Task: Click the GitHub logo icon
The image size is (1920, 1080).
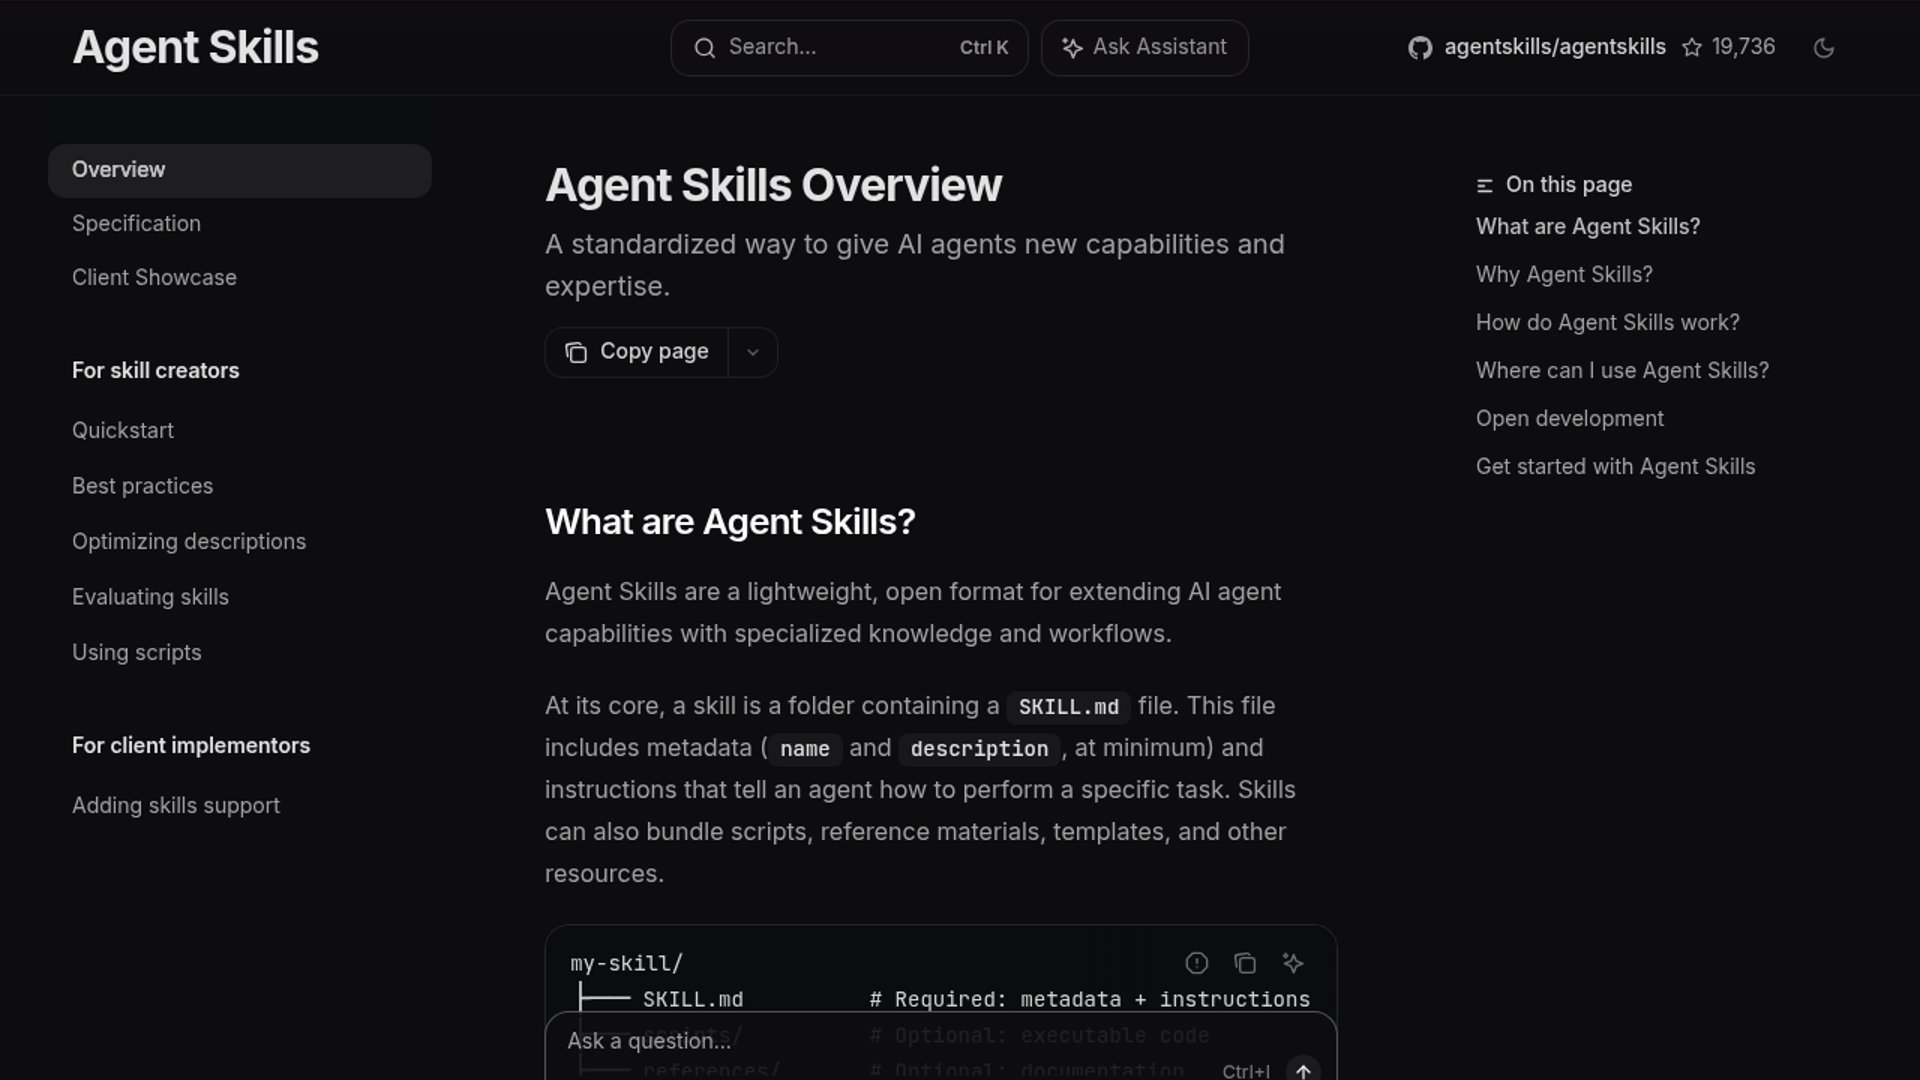Action: point(1420,48)
